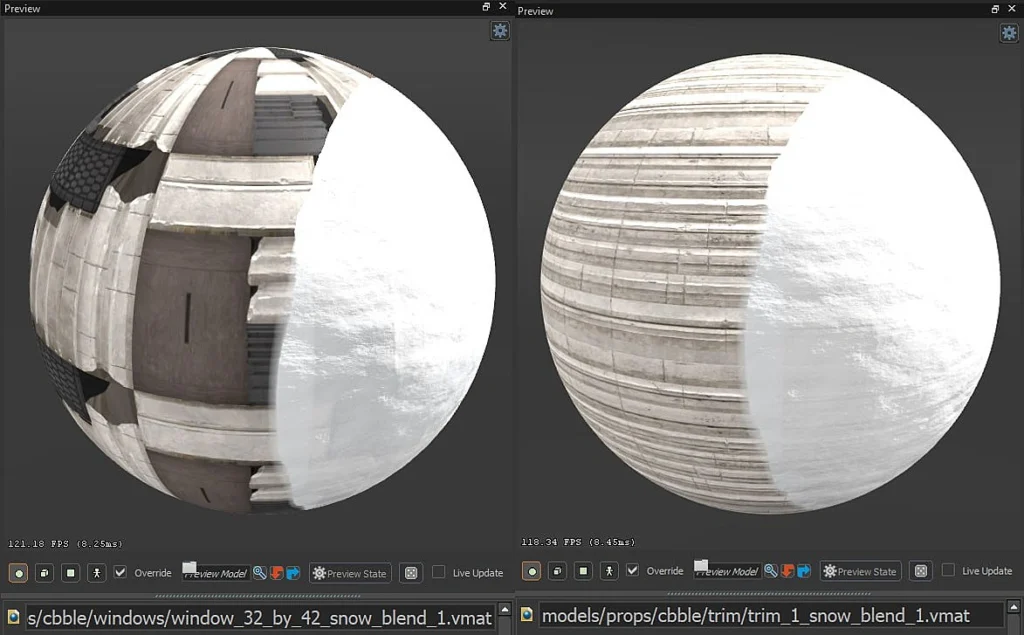Select human figure preview in right panel

(608, 571)
